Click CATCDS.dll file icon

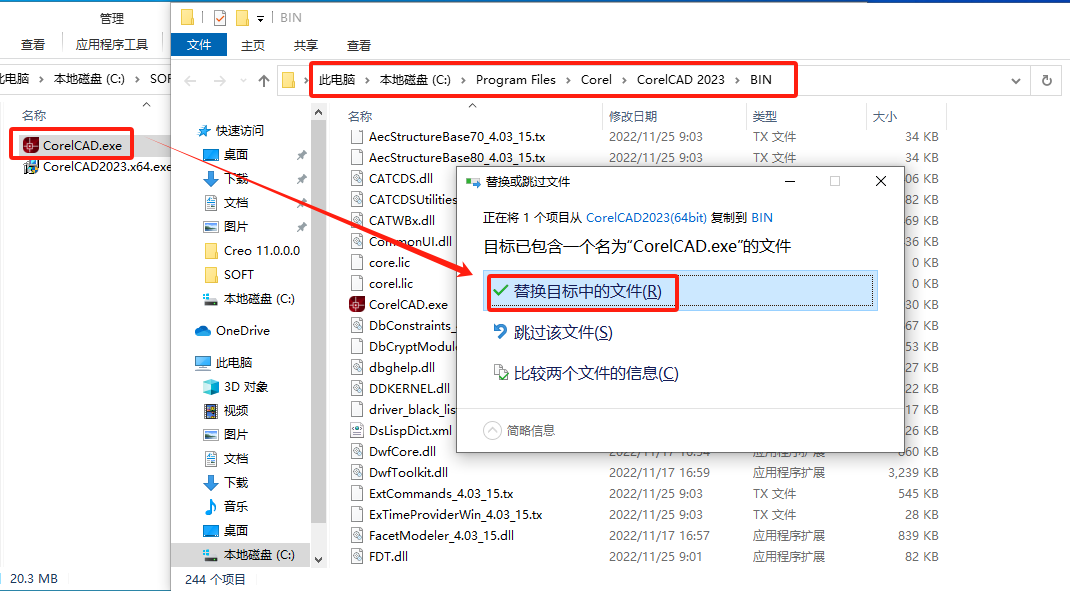click(357, 179)
